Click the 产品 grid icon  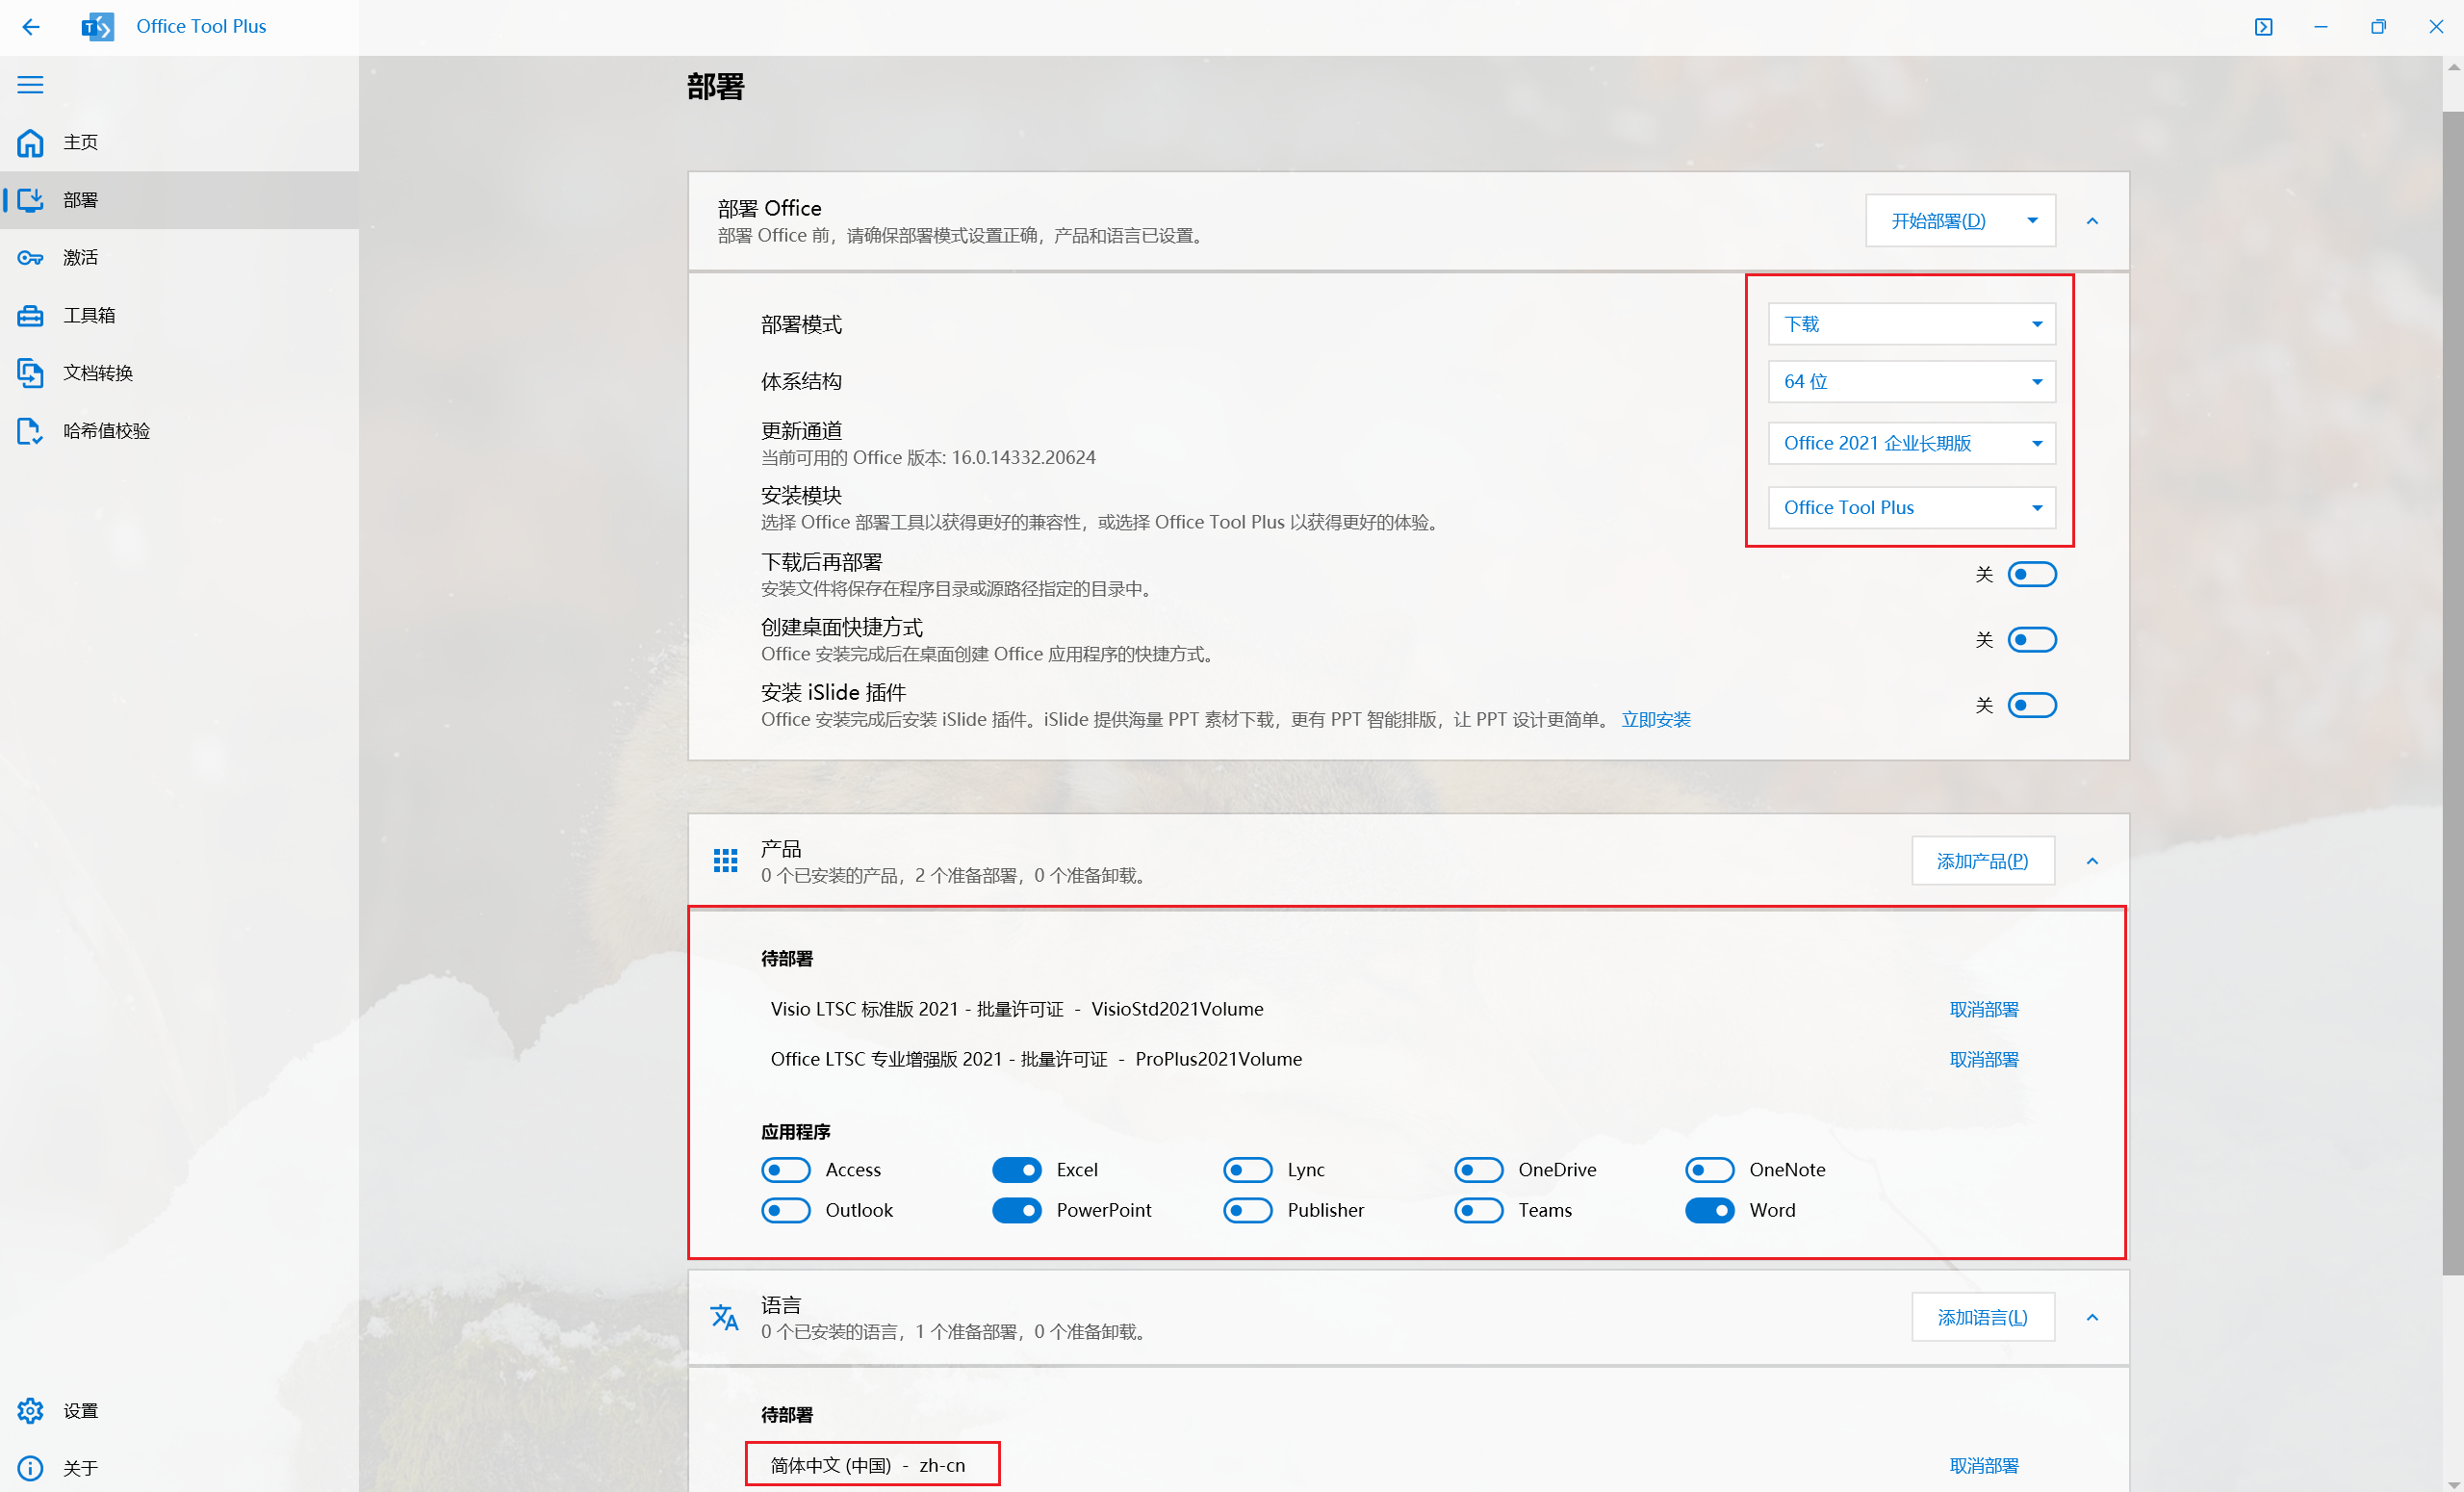pos(725,860)
